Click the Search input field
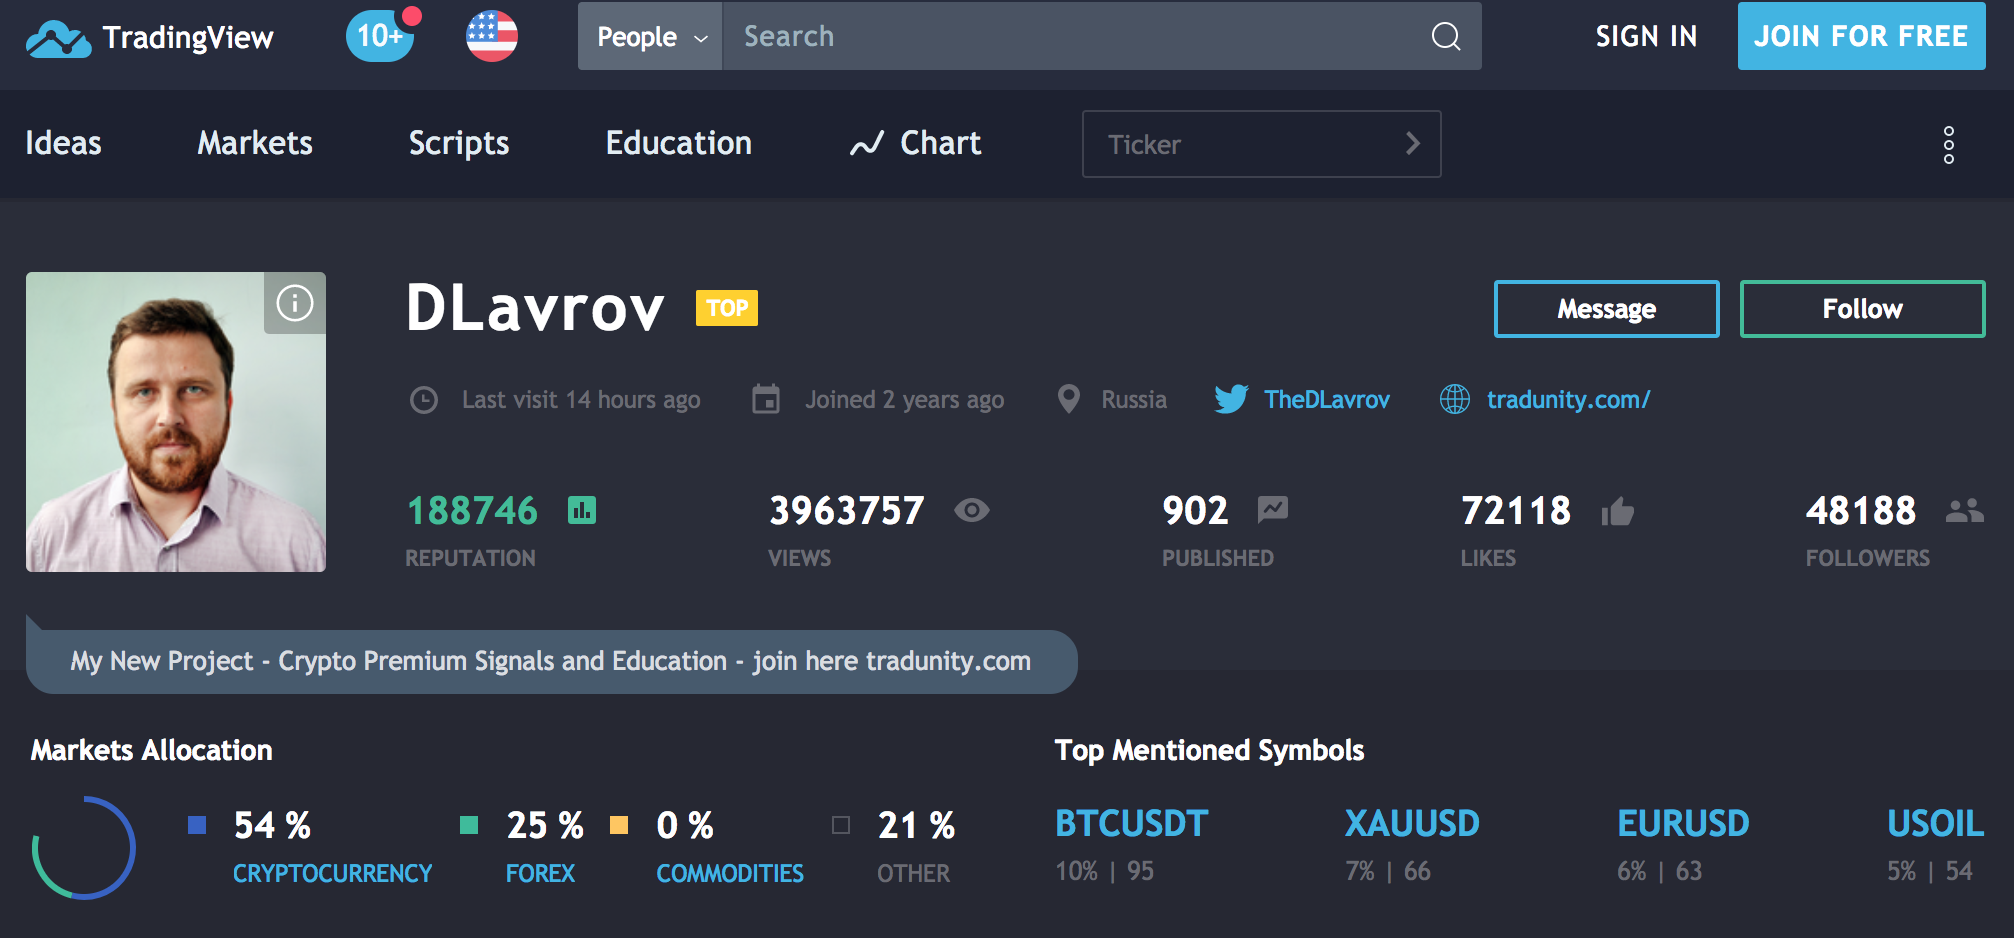2014x938 pixels. click(1070, 37)
